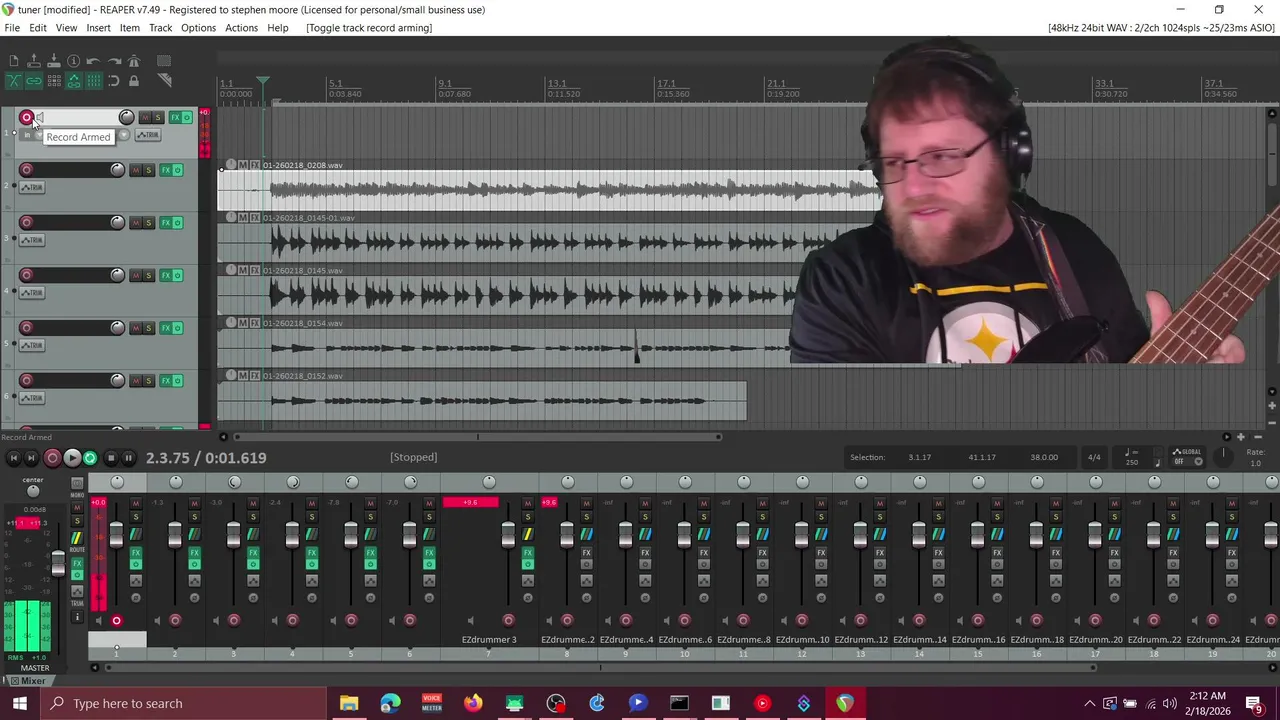Open File Explorer from the taskbar

pyautogui.click(x=349, y=703)
